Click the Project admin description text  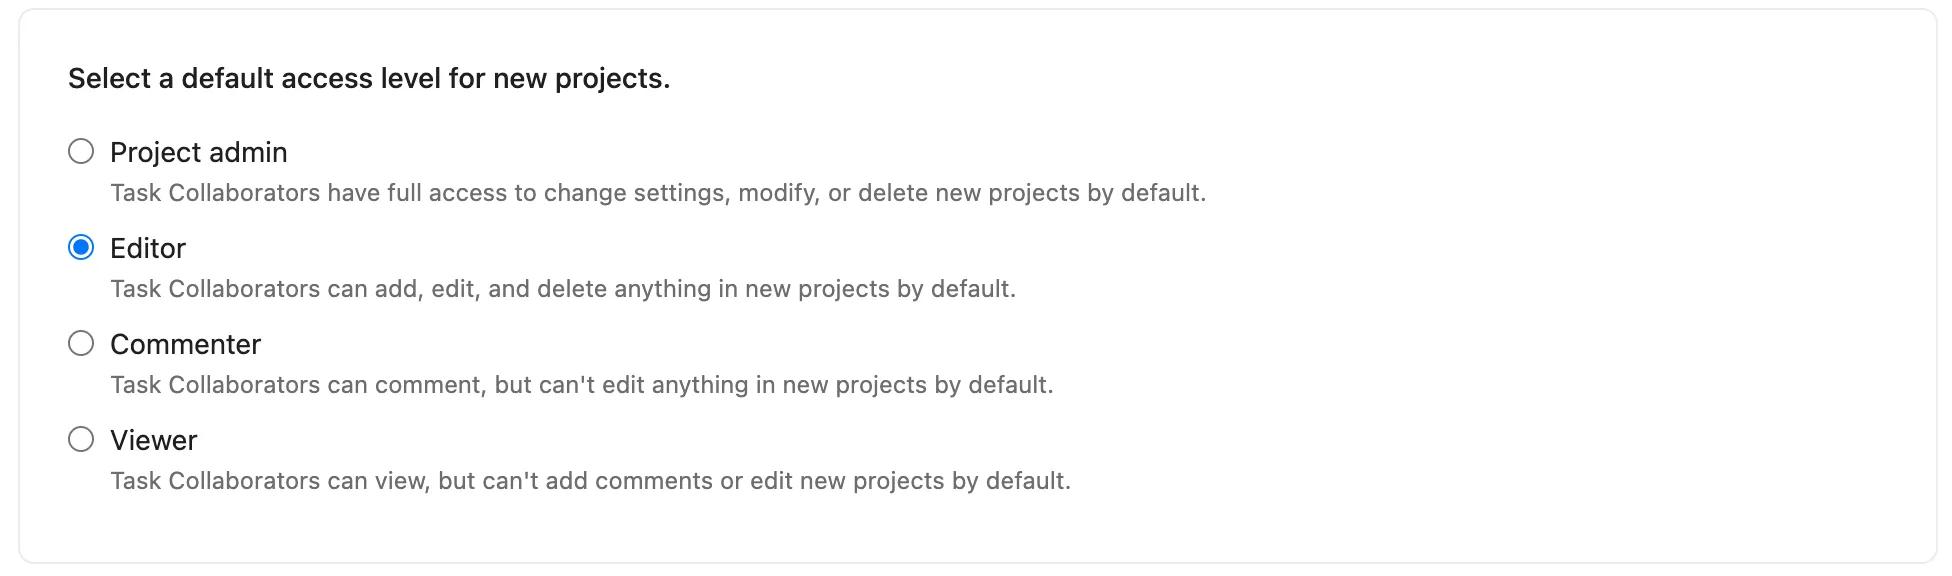(658, 193)
